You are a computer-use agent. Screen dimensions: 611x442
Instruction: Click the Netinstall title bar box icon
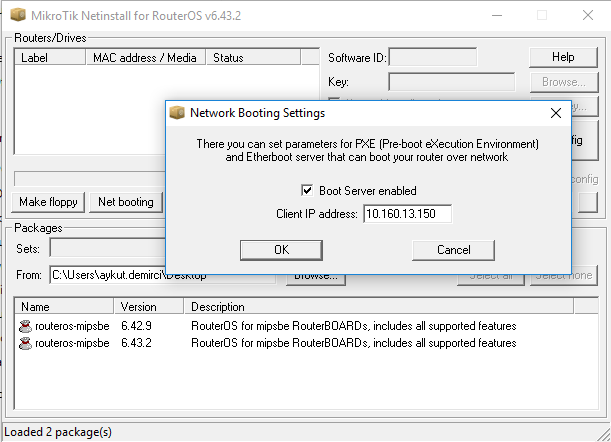(18, 15)
